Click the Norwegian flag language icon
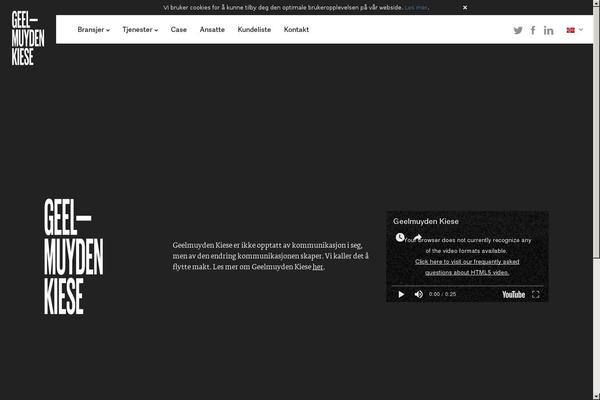Viewport: 600px width, 400px height. [x=571, y=30]
